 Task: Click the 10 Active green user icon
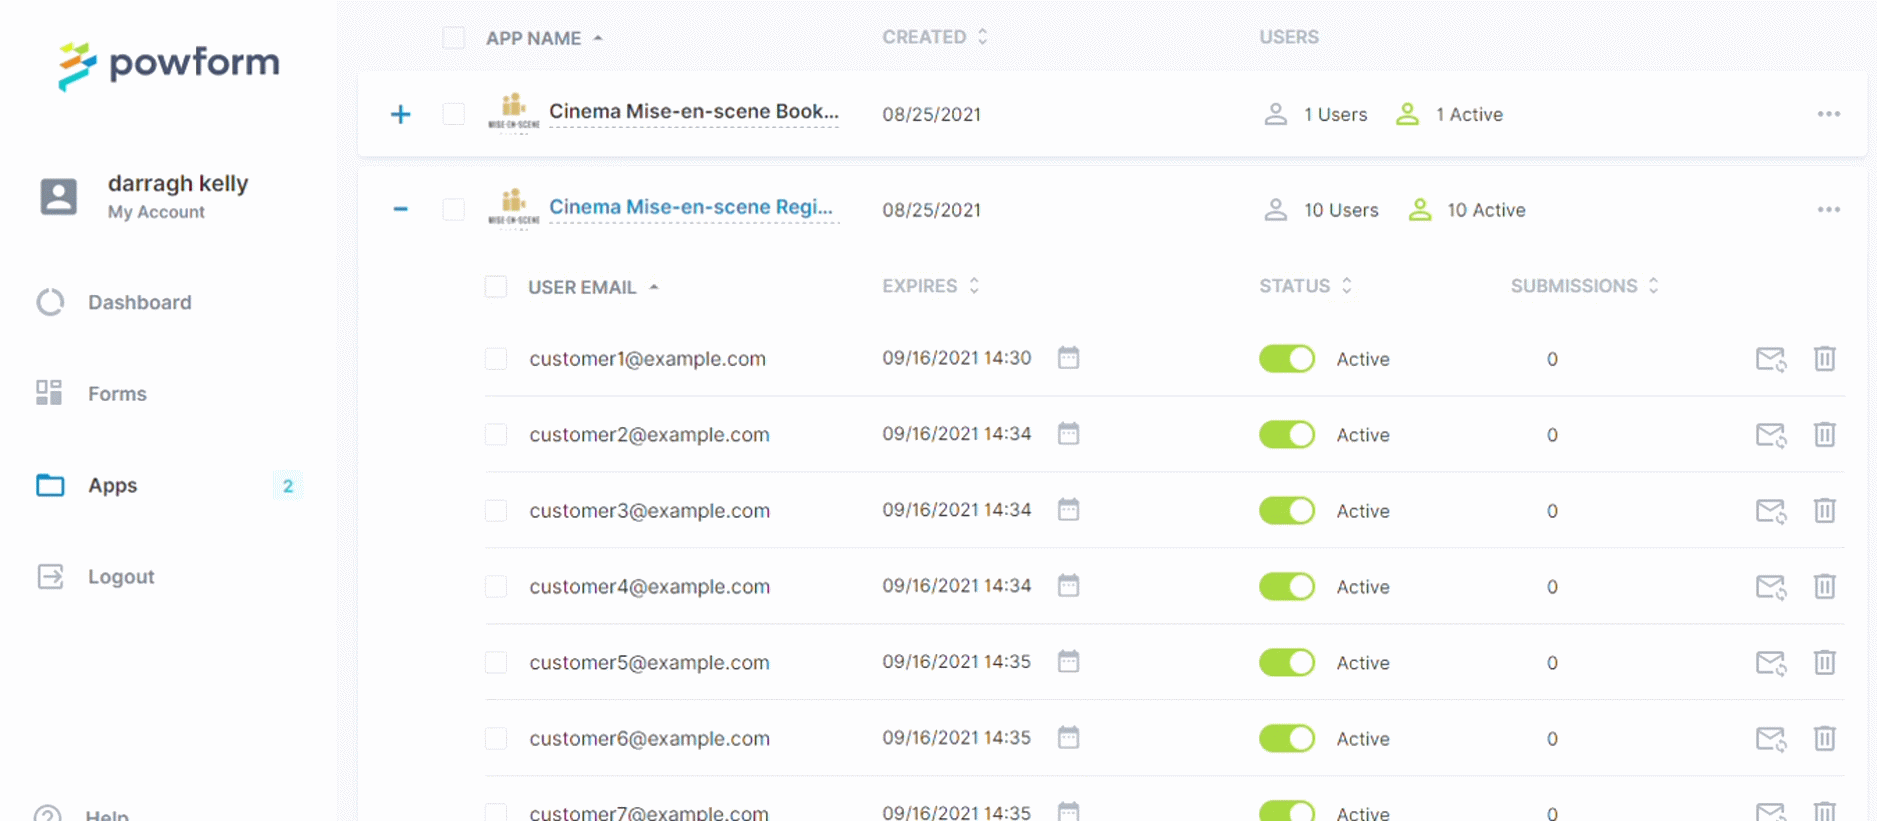coord(1420,209)
